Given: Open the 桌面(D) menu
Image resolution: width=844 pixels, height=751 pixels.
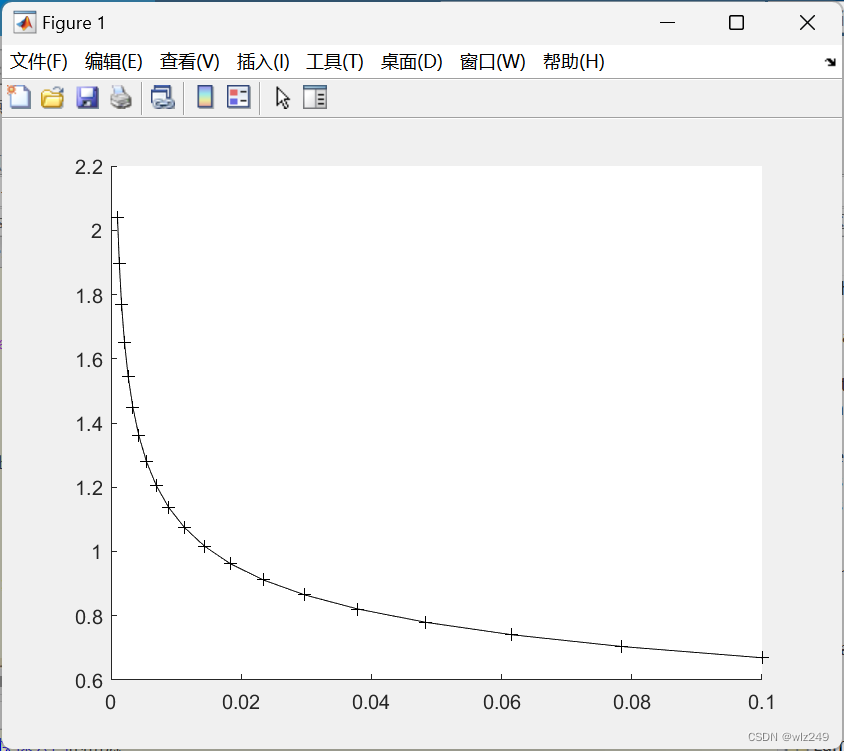Looking at the screenshot, I should click(411, 61).
